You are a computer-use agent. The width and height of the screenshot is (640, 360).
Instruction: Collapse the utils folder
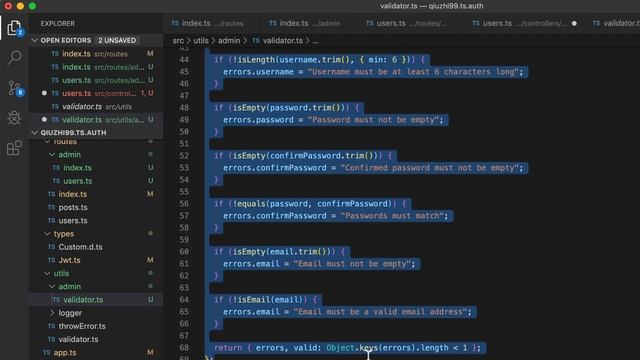[47, 273]
